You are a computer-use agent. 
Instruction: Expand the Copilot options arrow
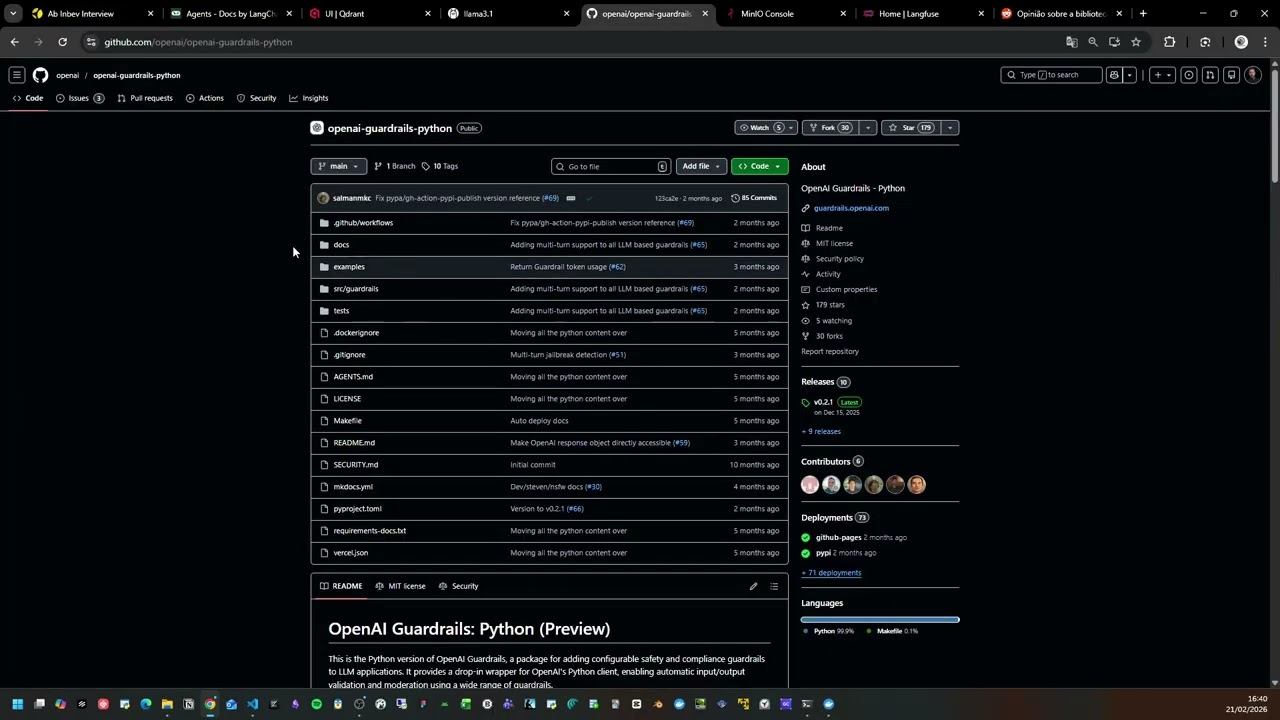point(1130,75)
